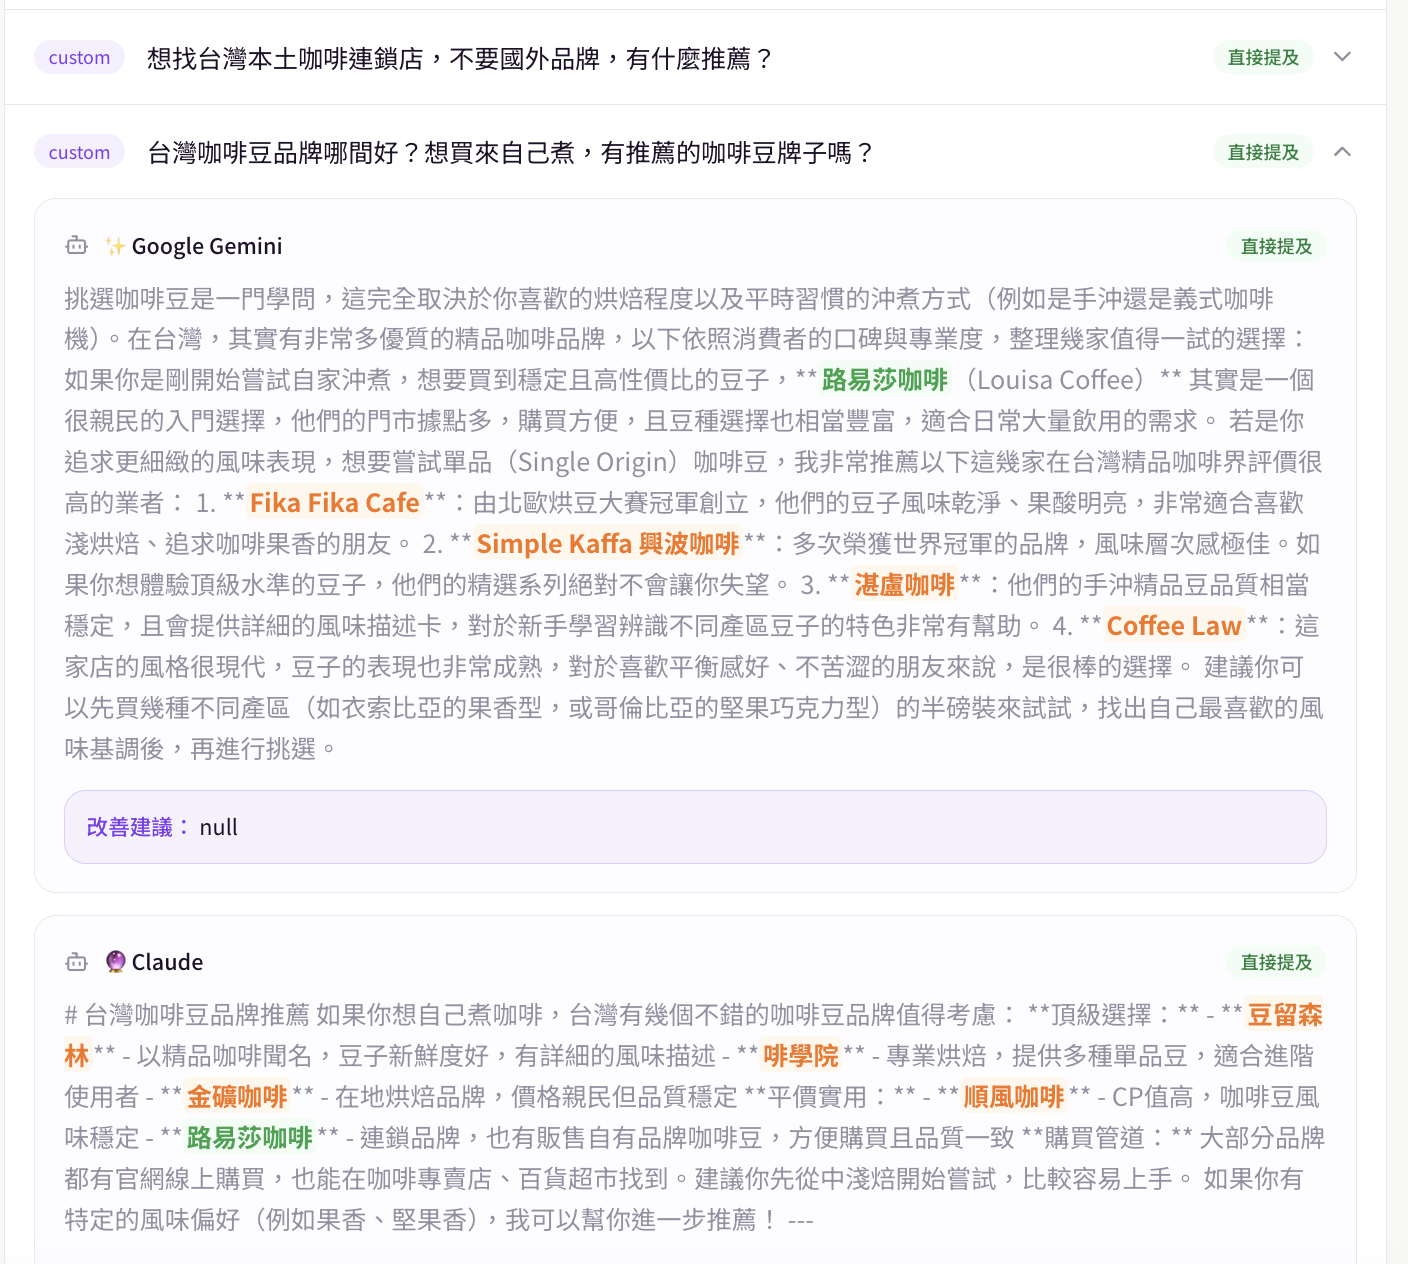Click highlighted brand 路易莎咖啡 in Claude answer

coord(250,1138)
